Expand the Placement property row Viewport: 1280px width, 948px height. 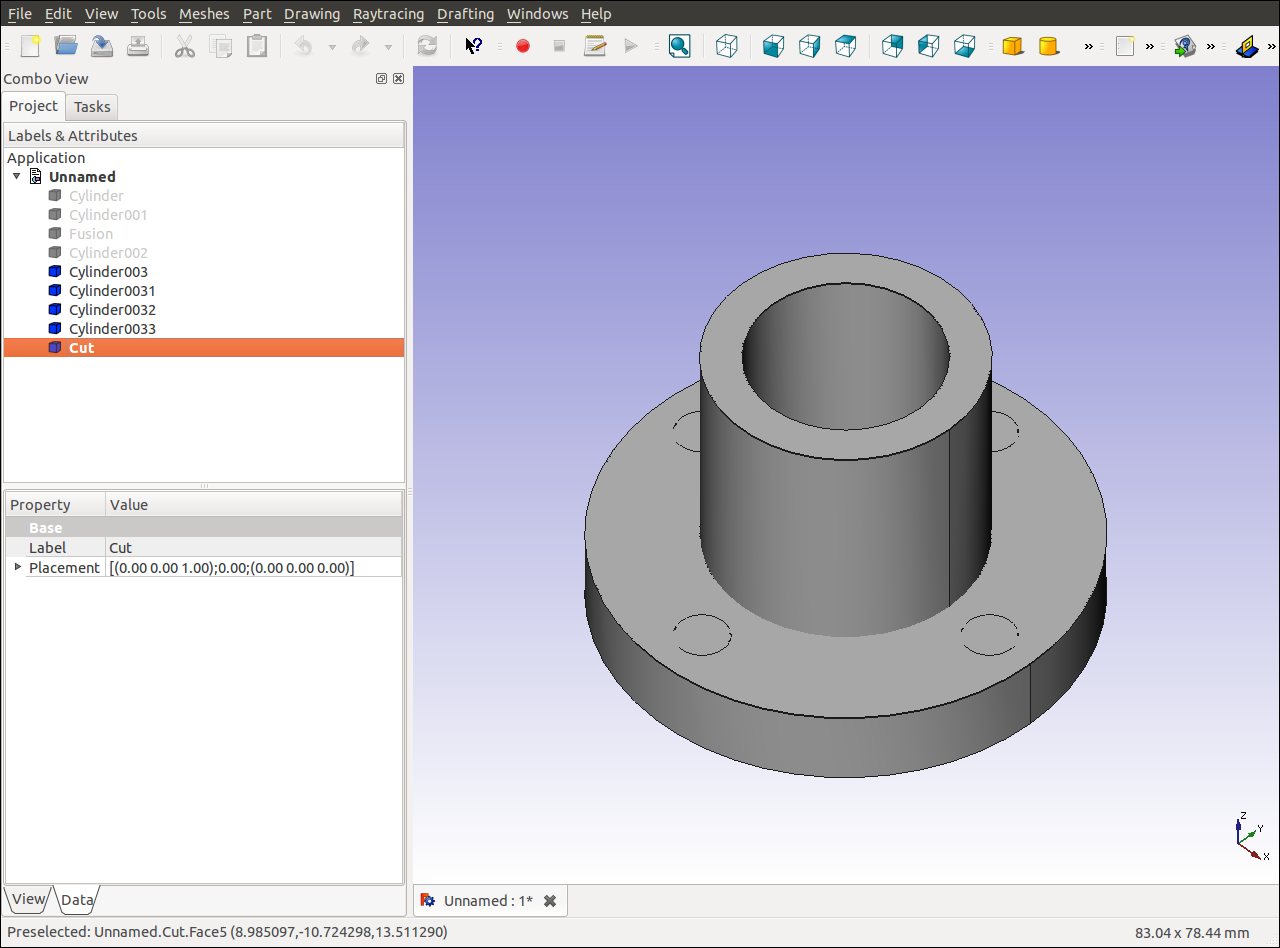point(18,566)
